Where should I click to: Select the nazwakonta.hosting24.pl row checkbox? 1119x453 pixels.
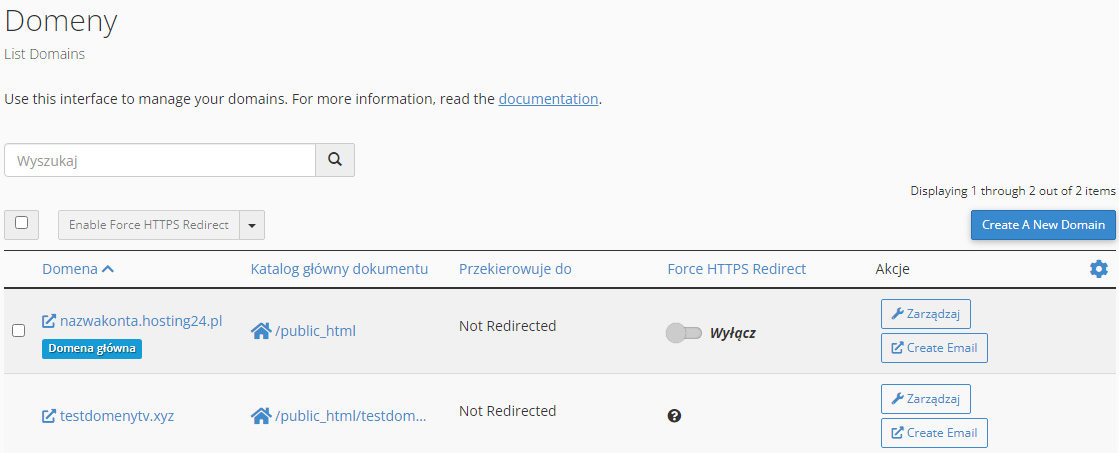click(x=18, y=331)
